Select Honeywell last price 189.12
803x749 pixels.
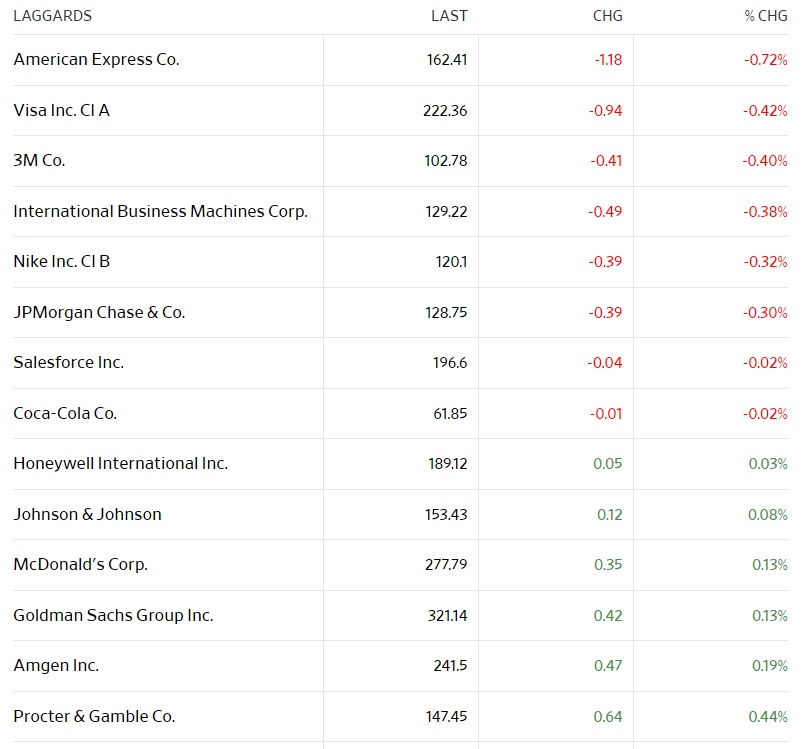coord(448,463)
